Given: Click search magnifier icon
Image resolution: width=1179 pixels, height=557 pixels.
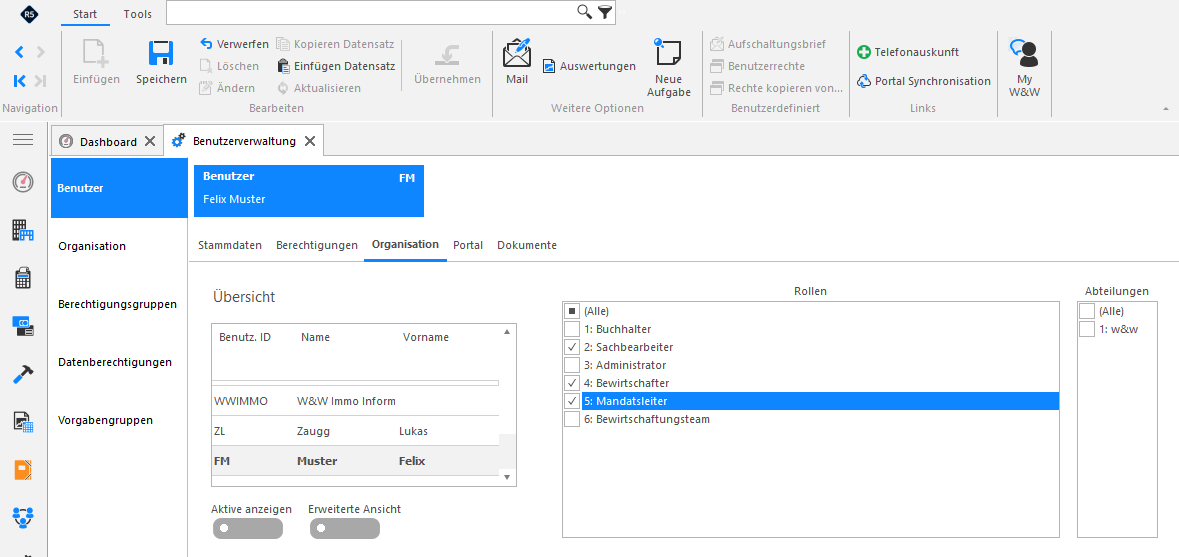Looking at the screenshot, I should click(x=584, y=11).
